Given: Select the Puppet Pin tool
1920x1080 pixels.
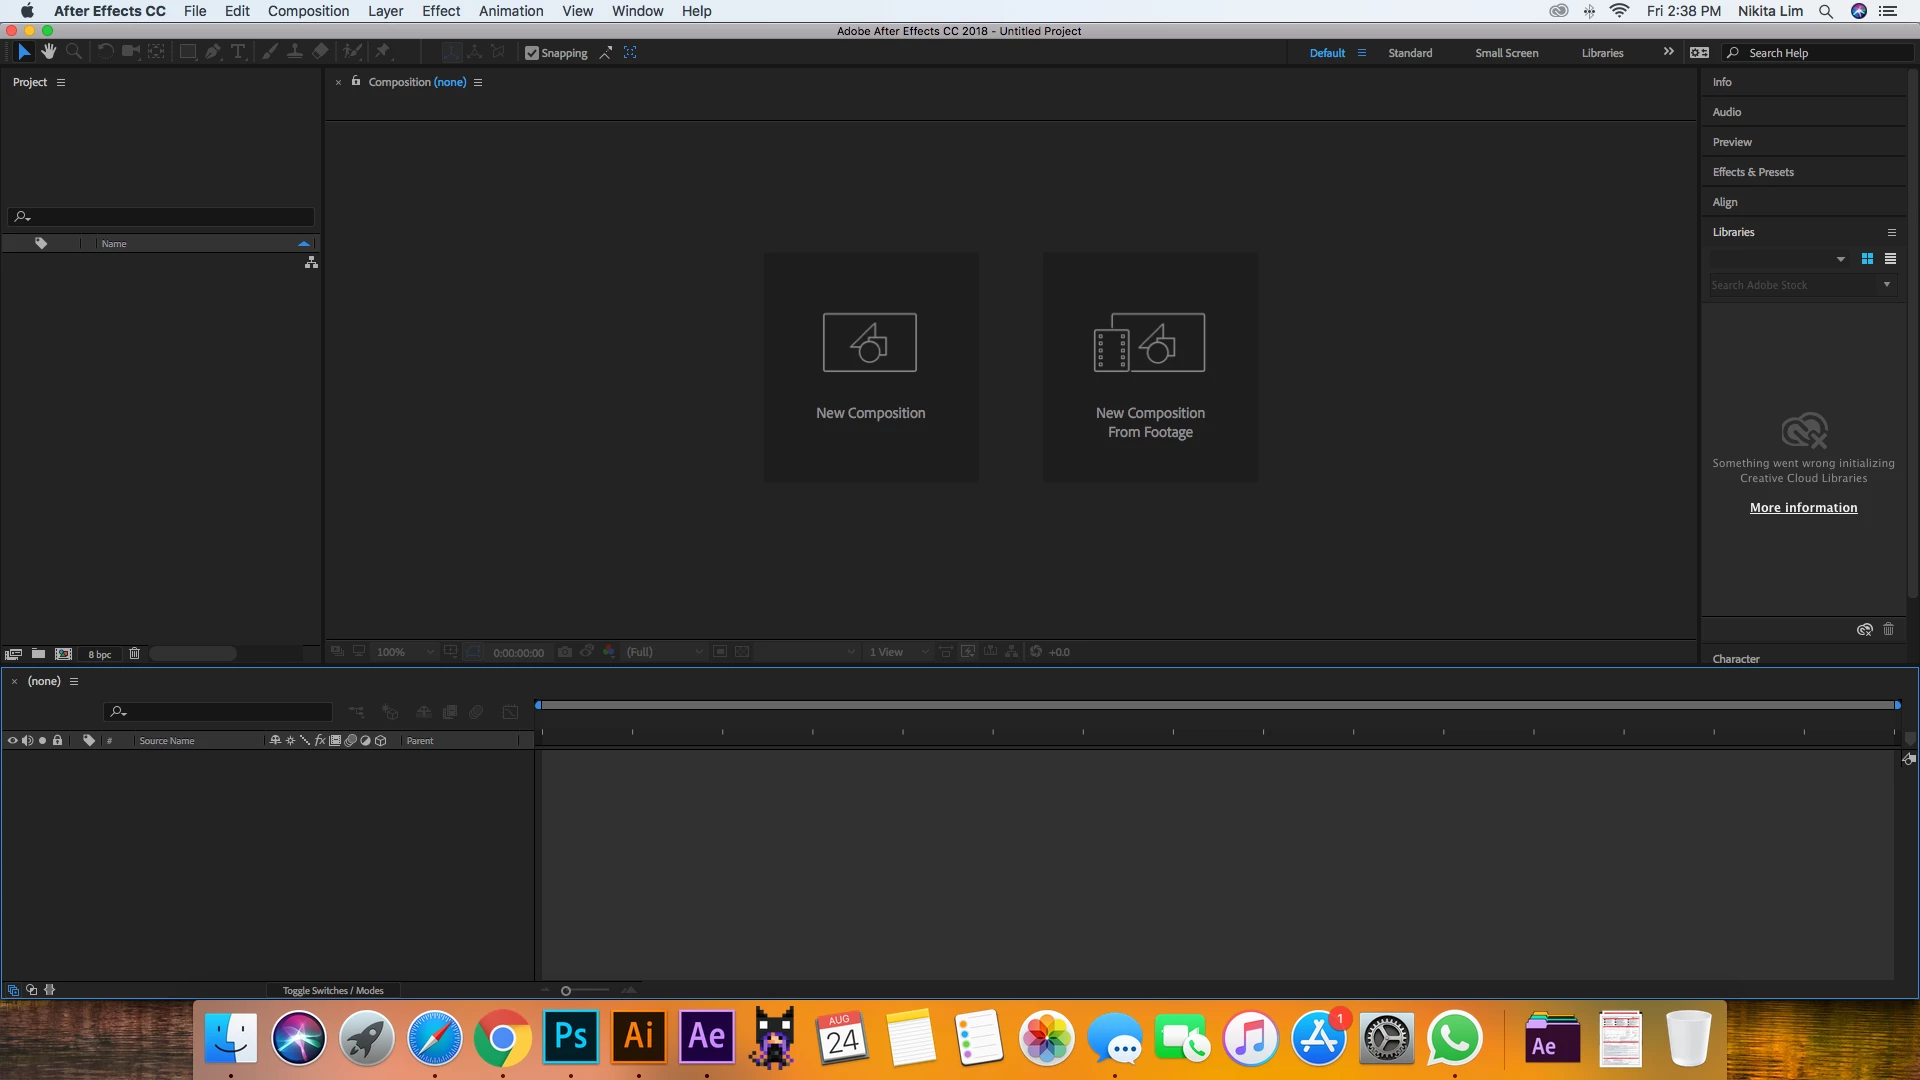Looking at the screenshot, I should 383,52.
